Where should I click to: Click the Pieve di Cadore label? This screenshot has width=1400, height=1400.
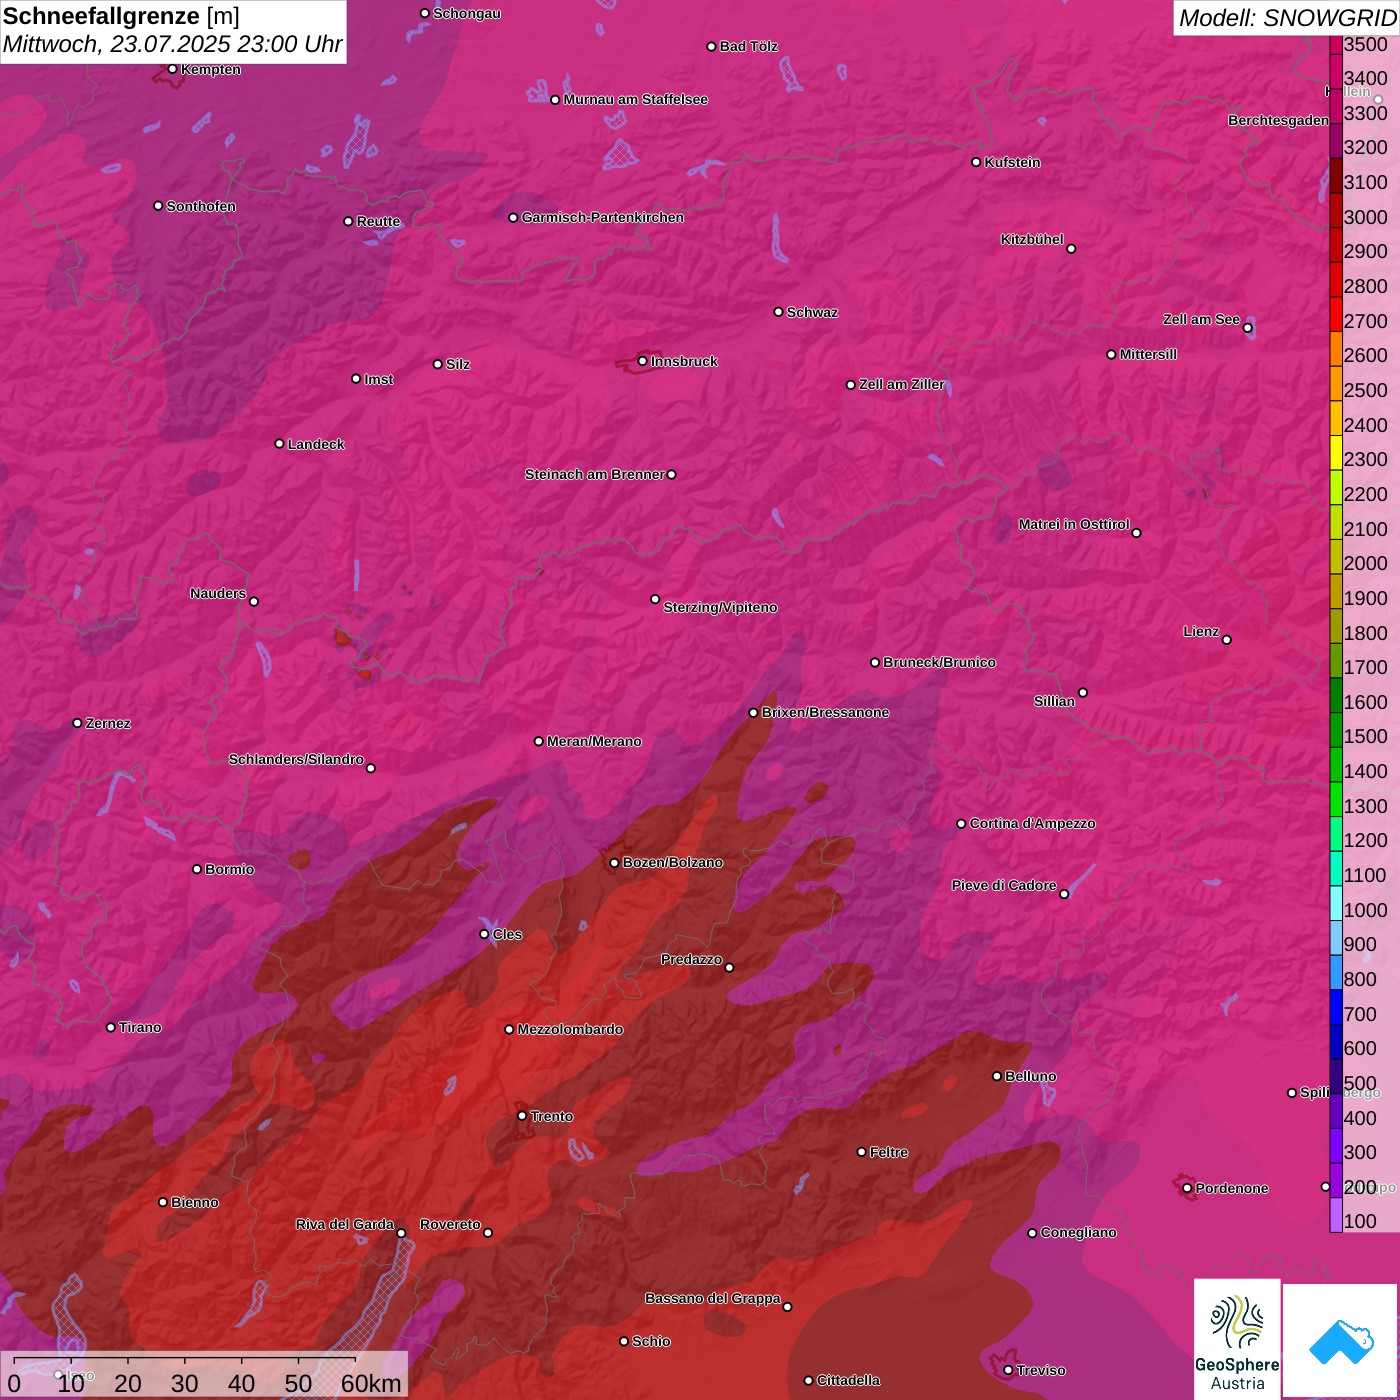coord(1004,885)
